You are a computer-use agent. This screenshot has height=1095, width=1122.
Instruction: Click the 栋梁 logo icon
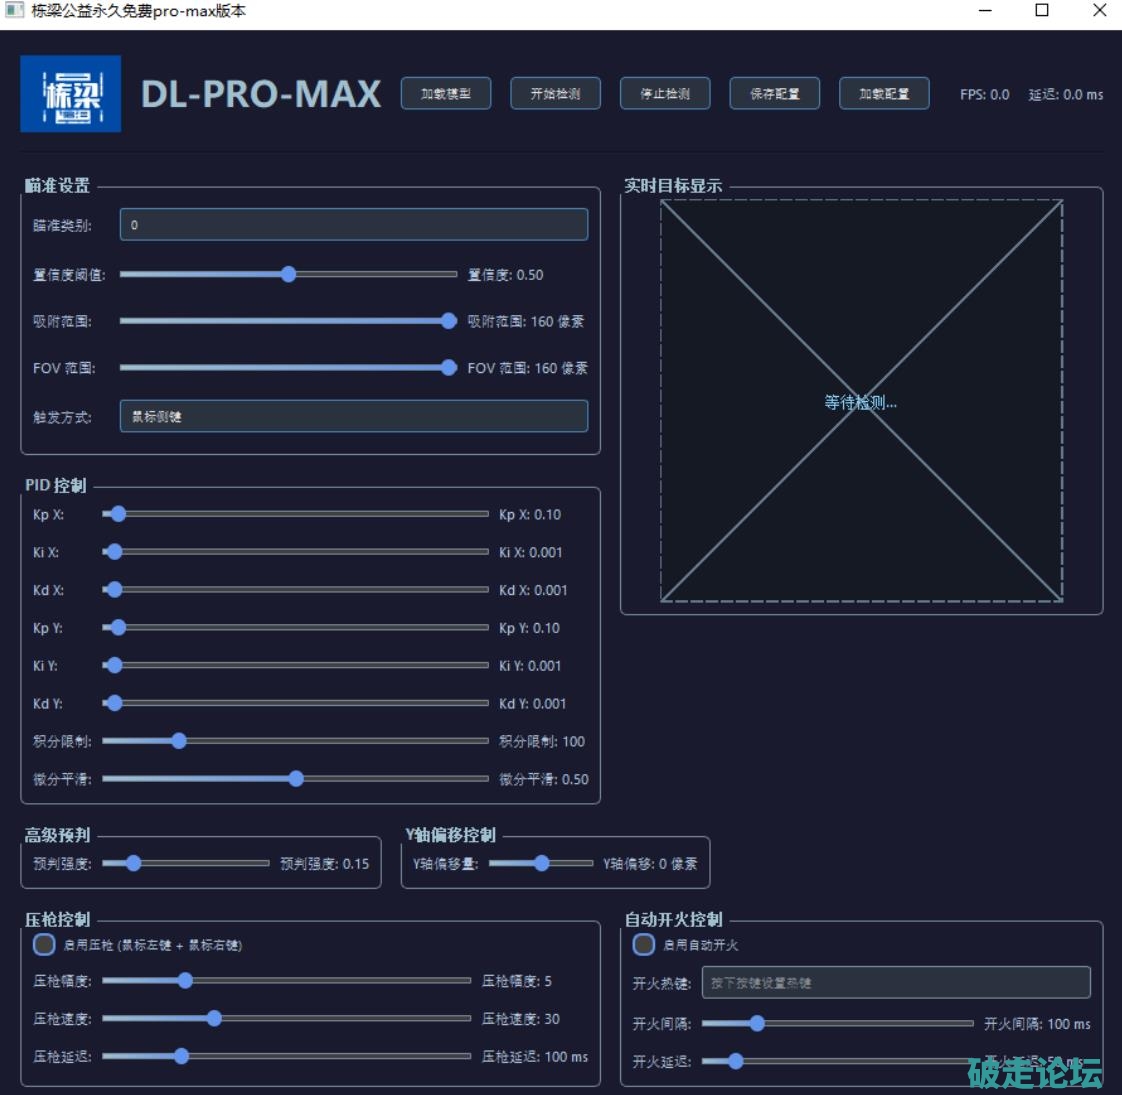(70, 94)
